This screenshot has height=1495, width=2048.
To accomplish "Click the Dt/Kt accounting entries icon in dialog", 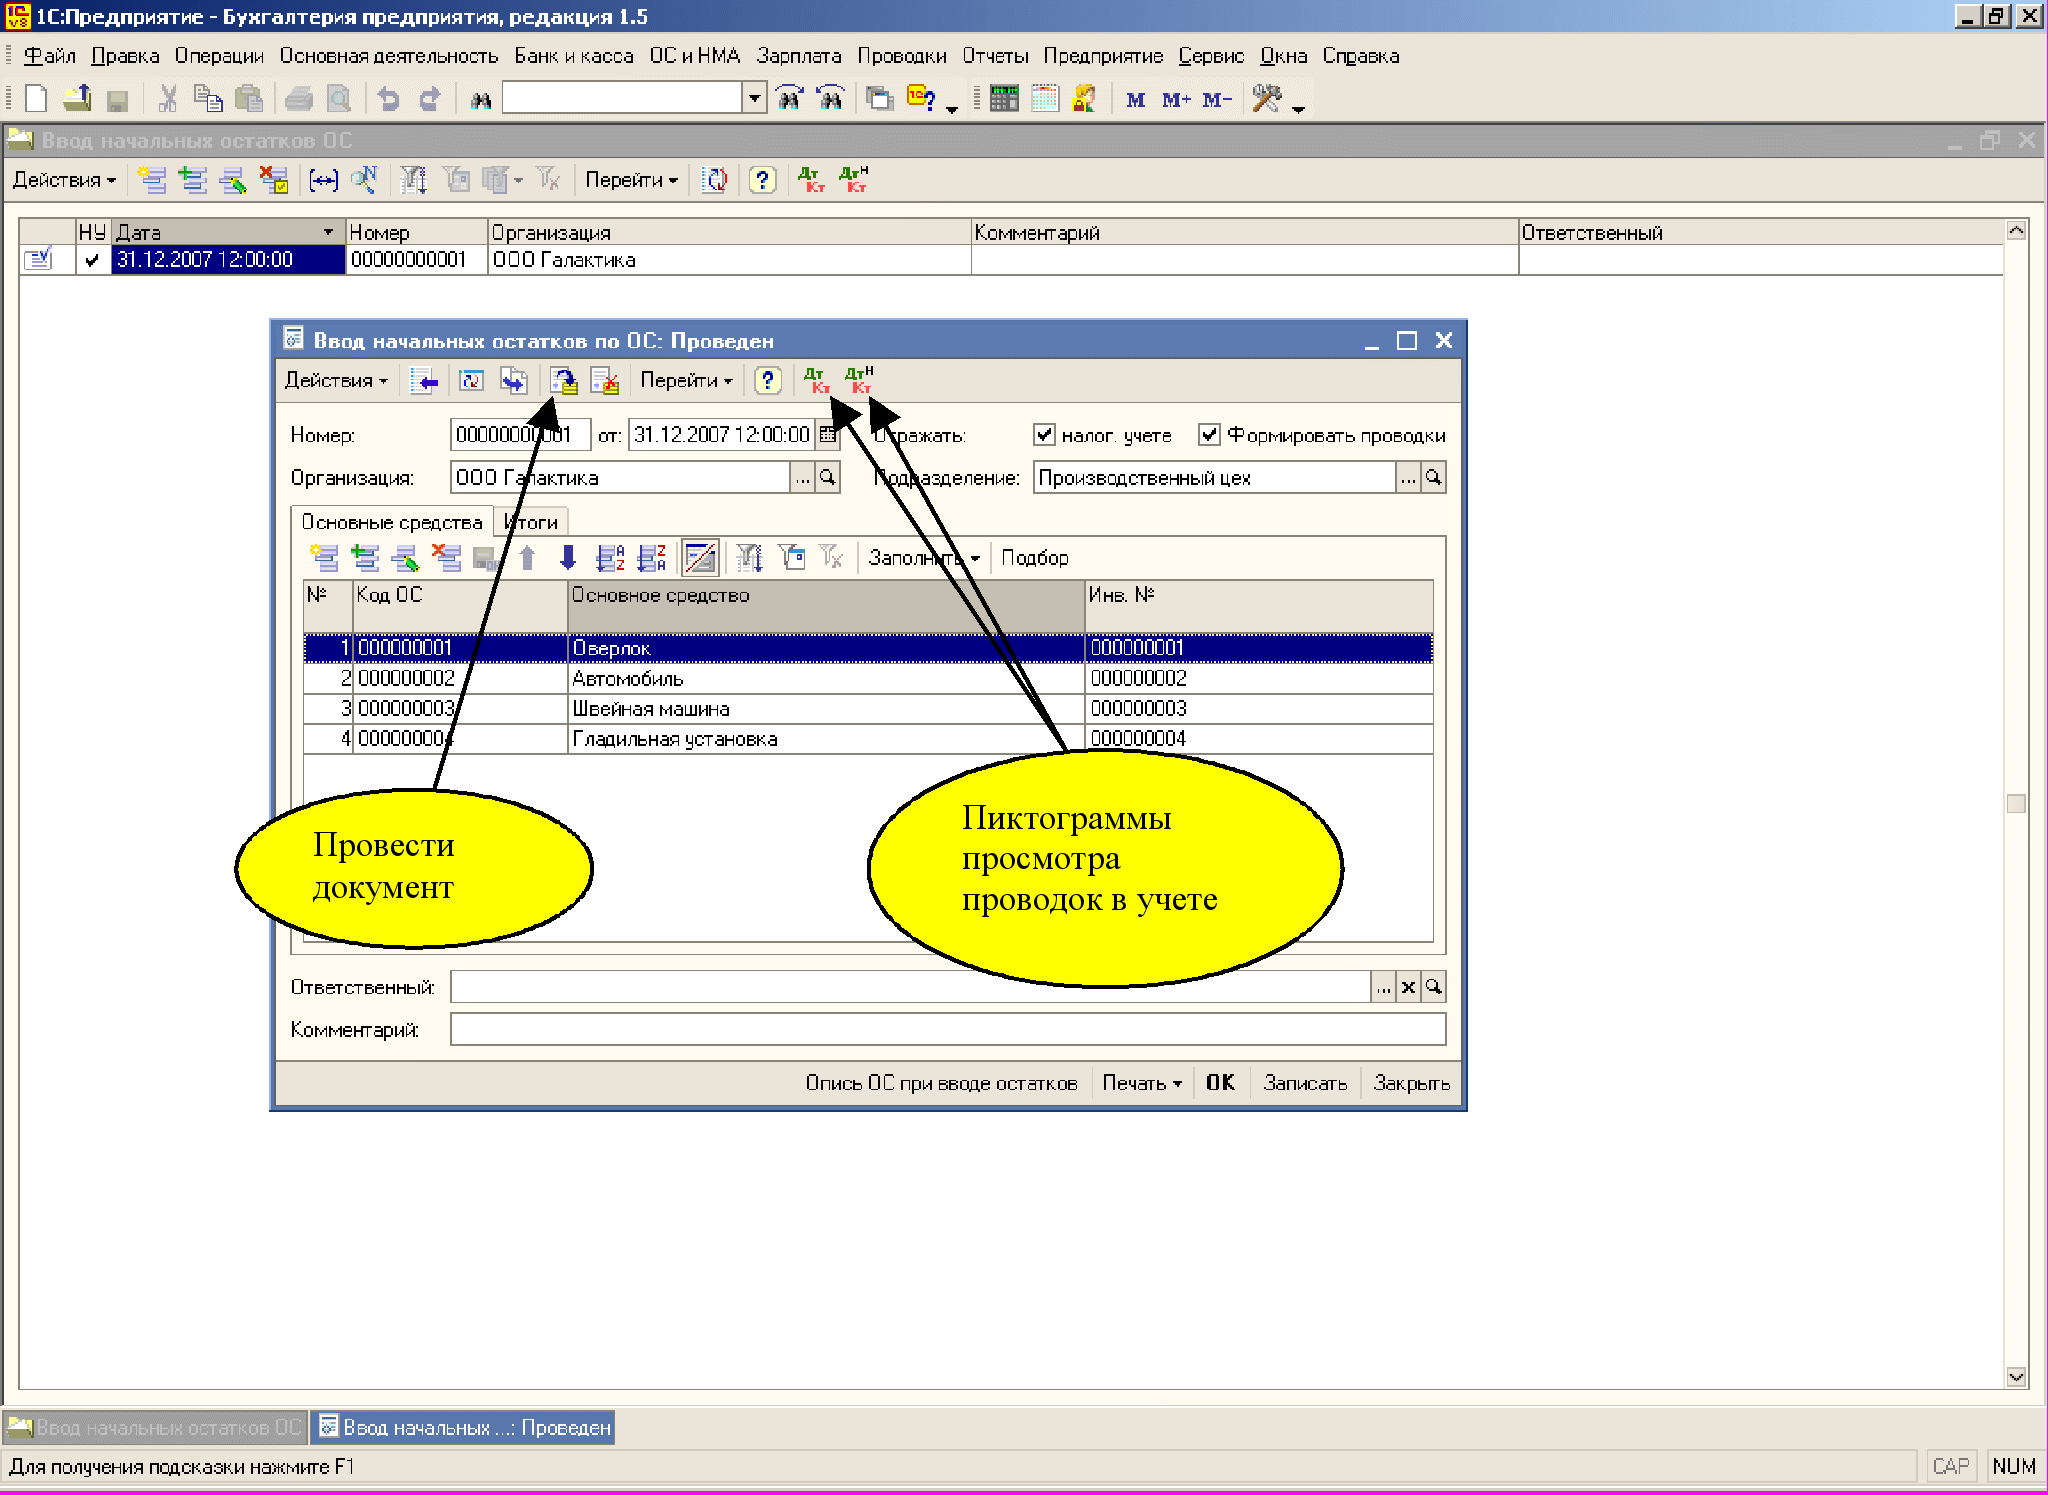I will [816, 381].
